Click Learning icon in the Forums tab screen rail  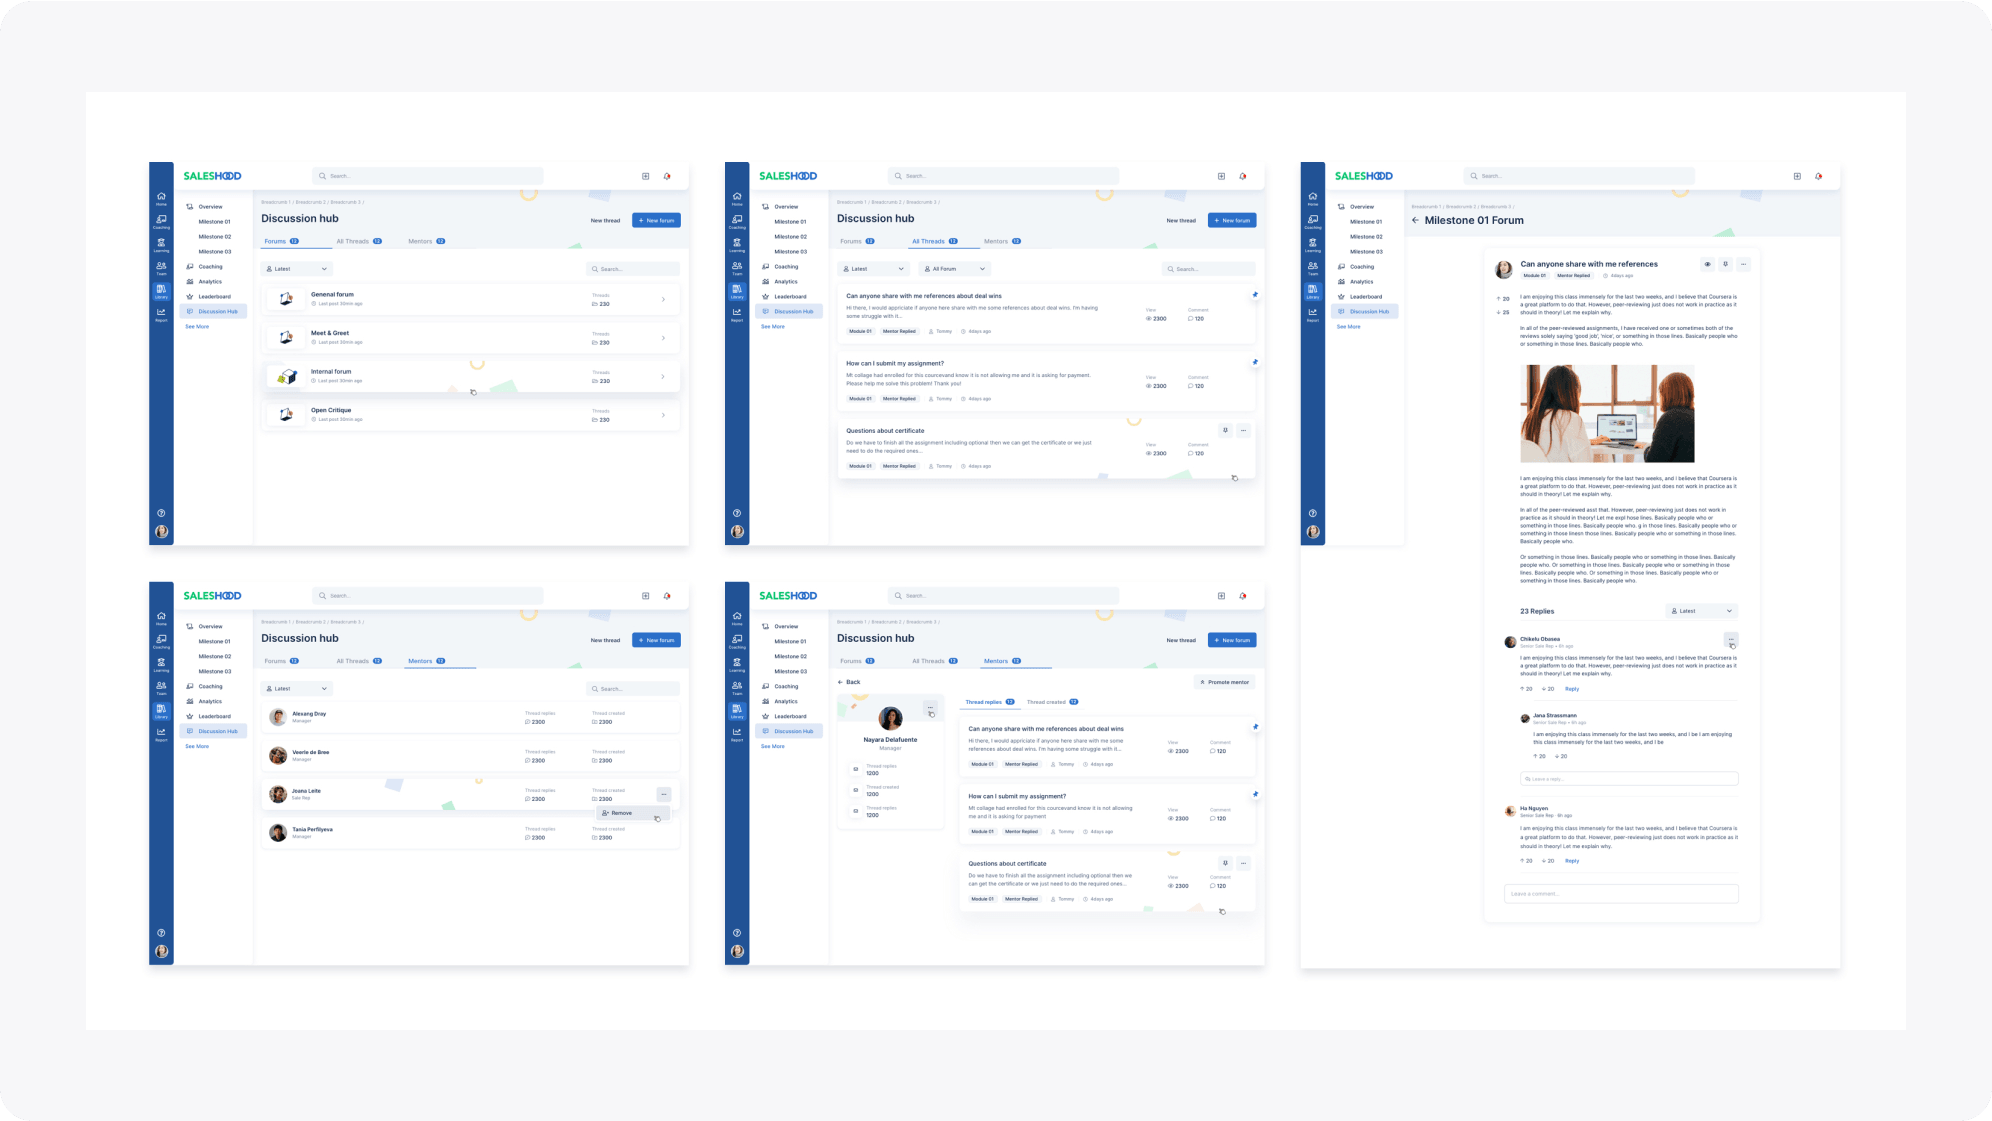click(x=161, y=245)
